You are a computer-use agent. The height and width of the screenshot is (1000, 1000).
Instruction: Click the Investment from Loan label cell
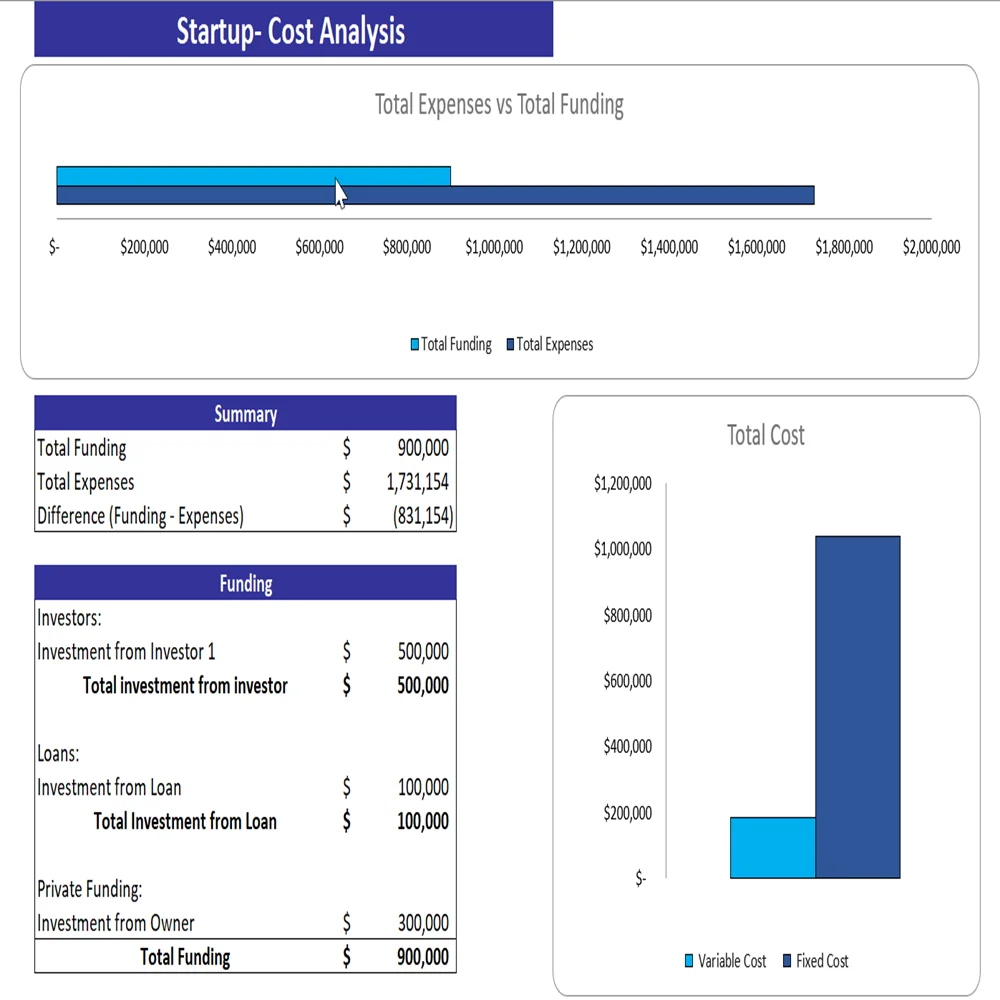(110, 788)
